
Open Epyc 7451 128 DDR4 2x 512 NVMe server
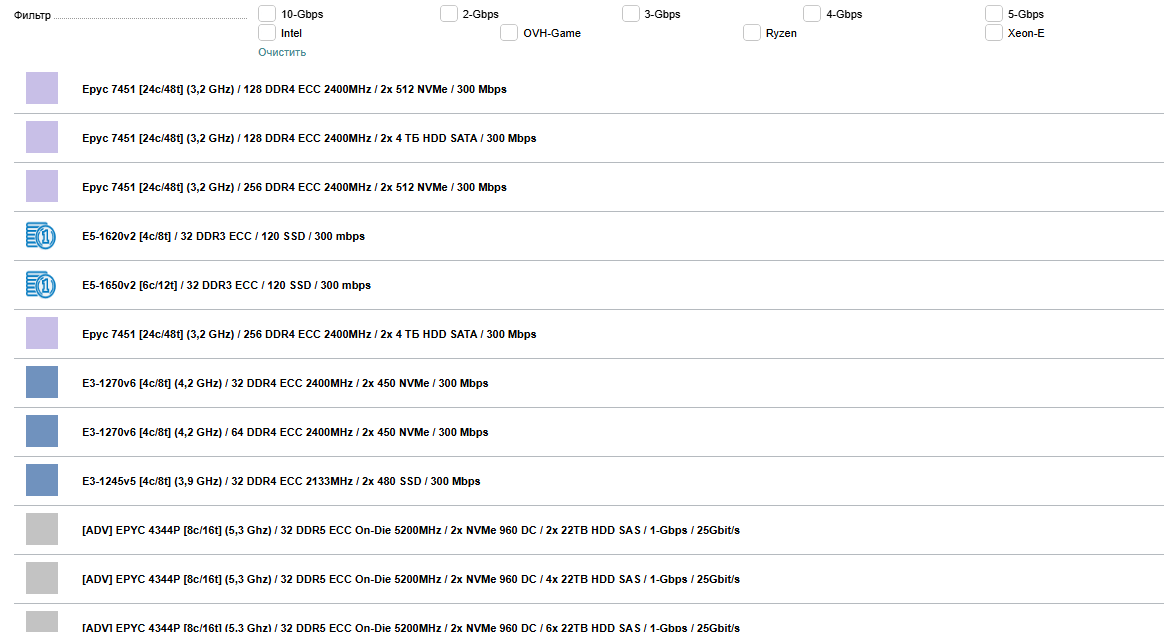tap(294, 89)
